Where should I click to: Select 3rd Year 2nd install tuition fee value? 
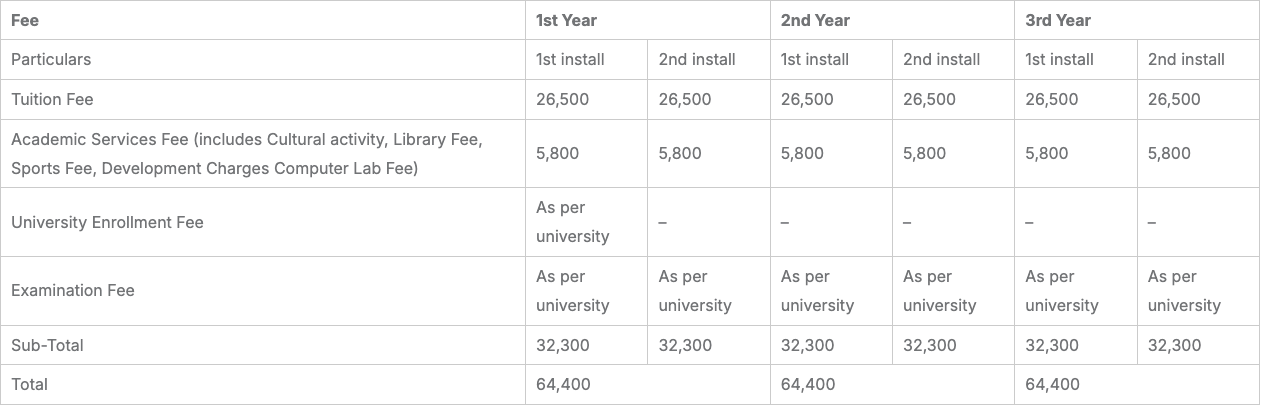1174,99
